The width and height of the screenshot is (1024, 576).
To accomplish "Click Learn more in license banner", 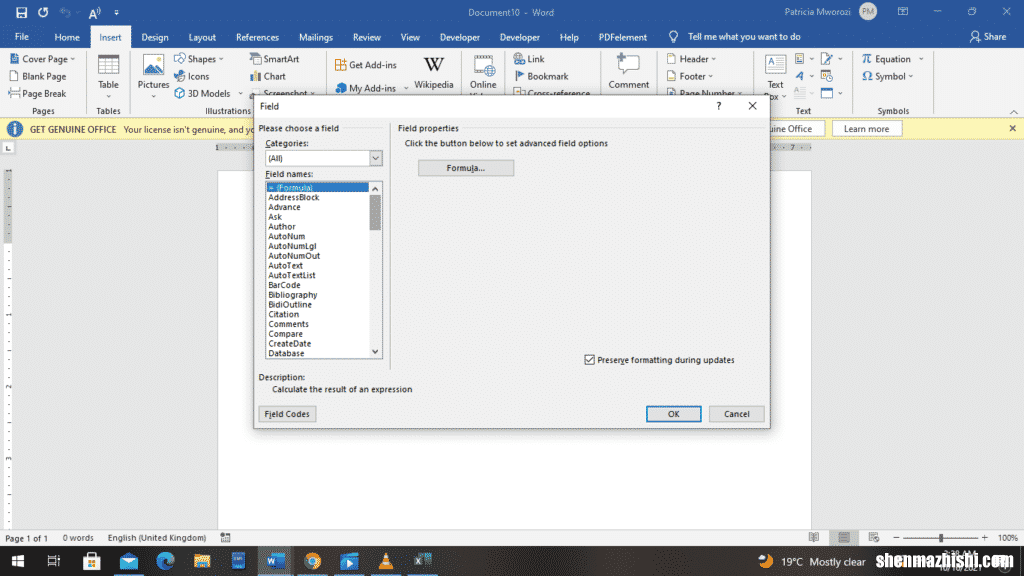I will (867, 129).
